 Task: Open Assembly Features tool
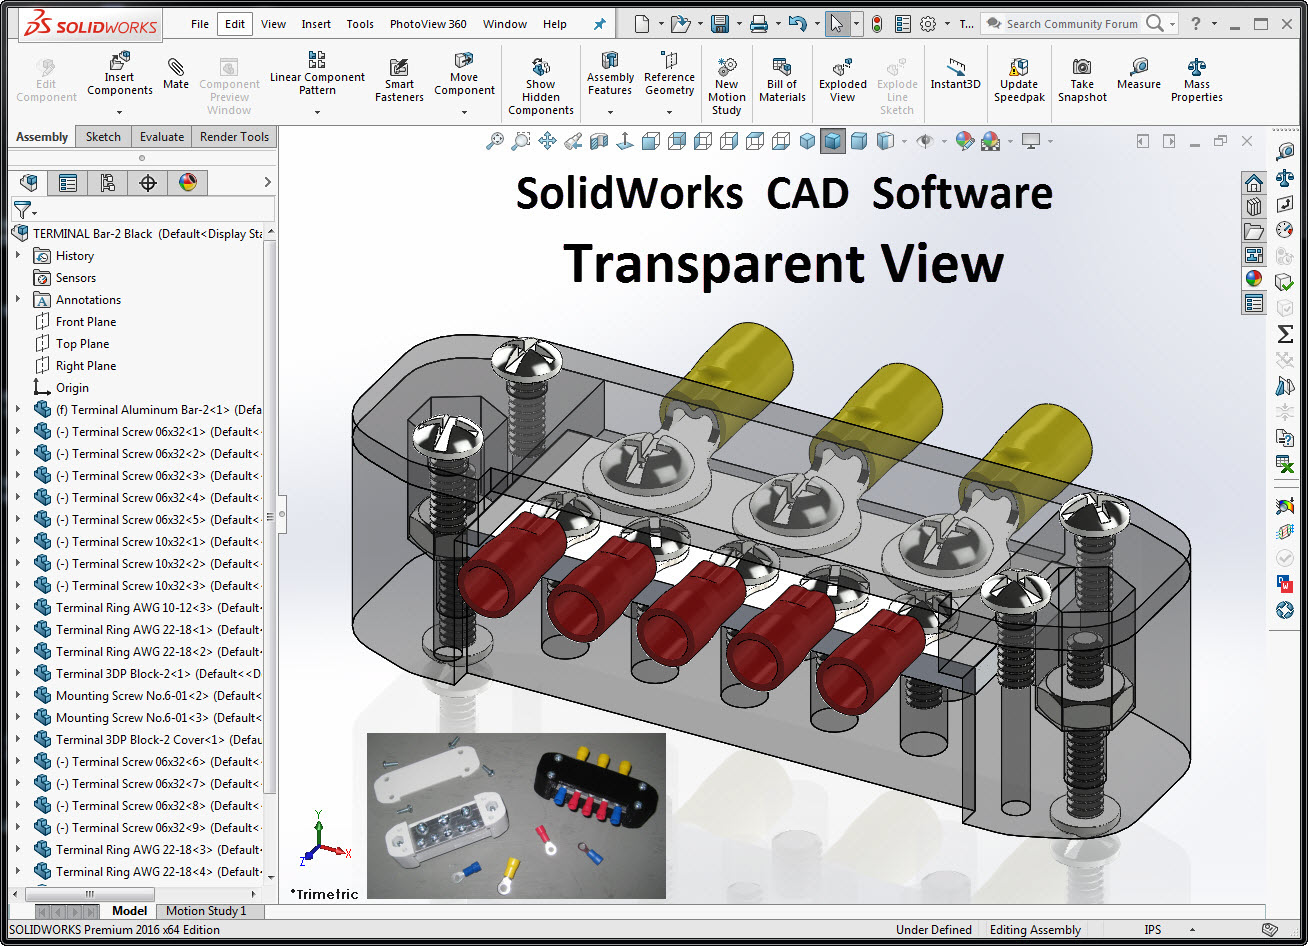(x=610, y=74)
